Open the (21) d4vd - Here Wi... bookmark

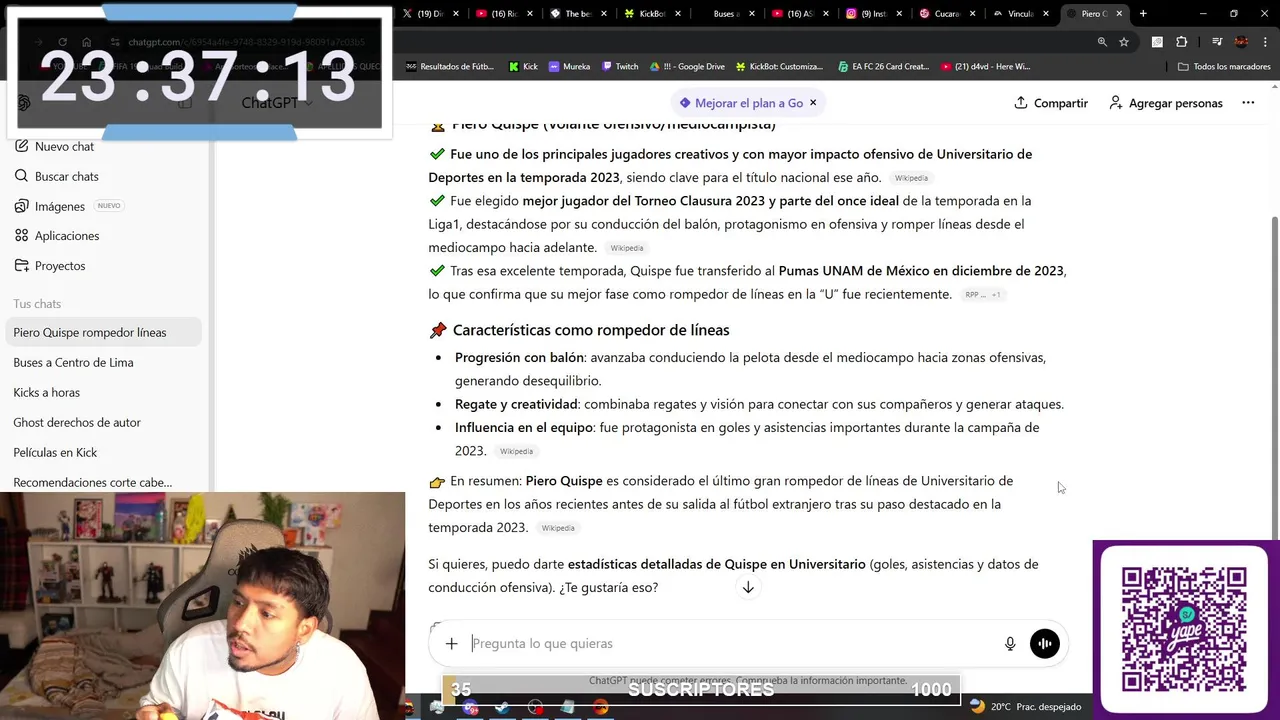tap(986, 67)
